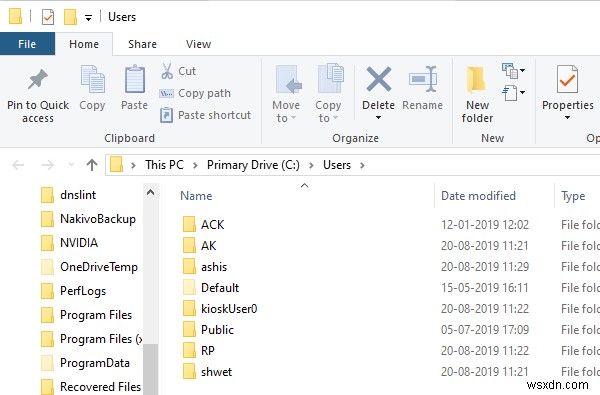600x395 pixels.
Task: Open Customize Quick Access Toolbar dropdown
Action: point(88,18)
